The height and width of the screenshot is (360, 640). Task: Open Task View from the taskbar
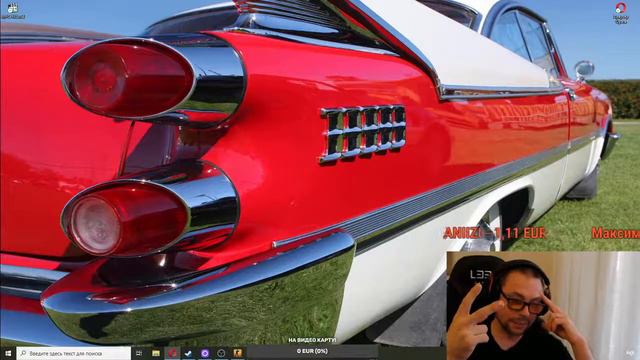point(139,353)
